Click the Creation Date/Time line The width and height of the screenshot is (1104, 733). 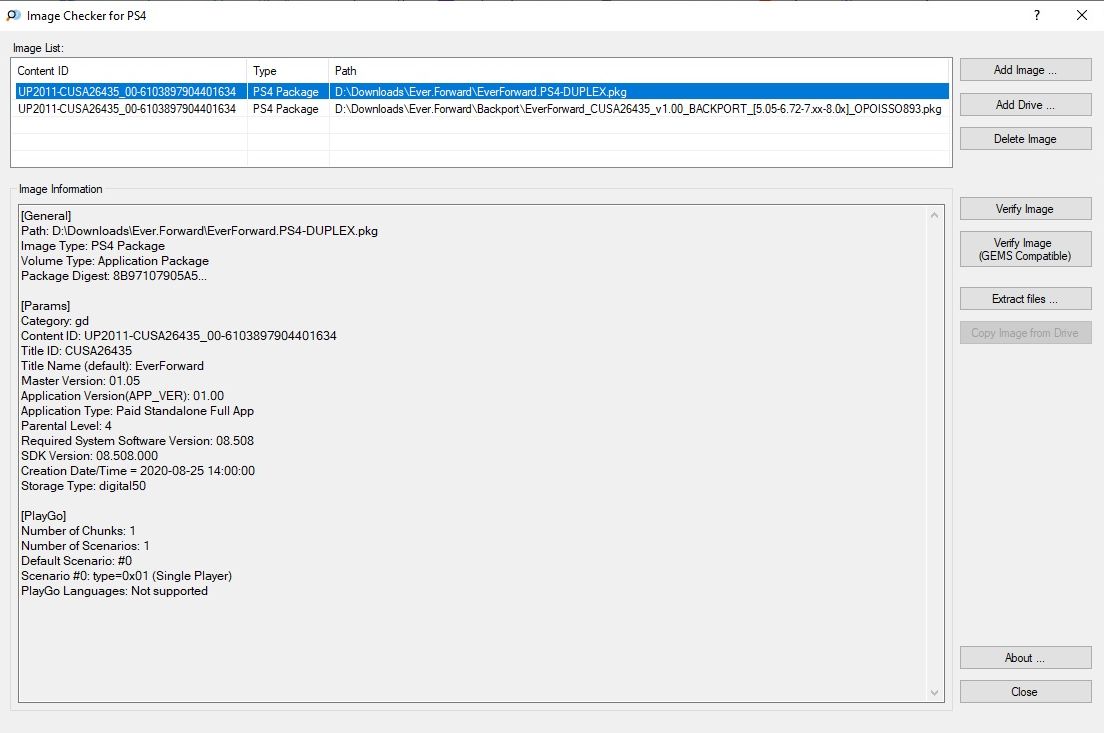click(138, 471)
